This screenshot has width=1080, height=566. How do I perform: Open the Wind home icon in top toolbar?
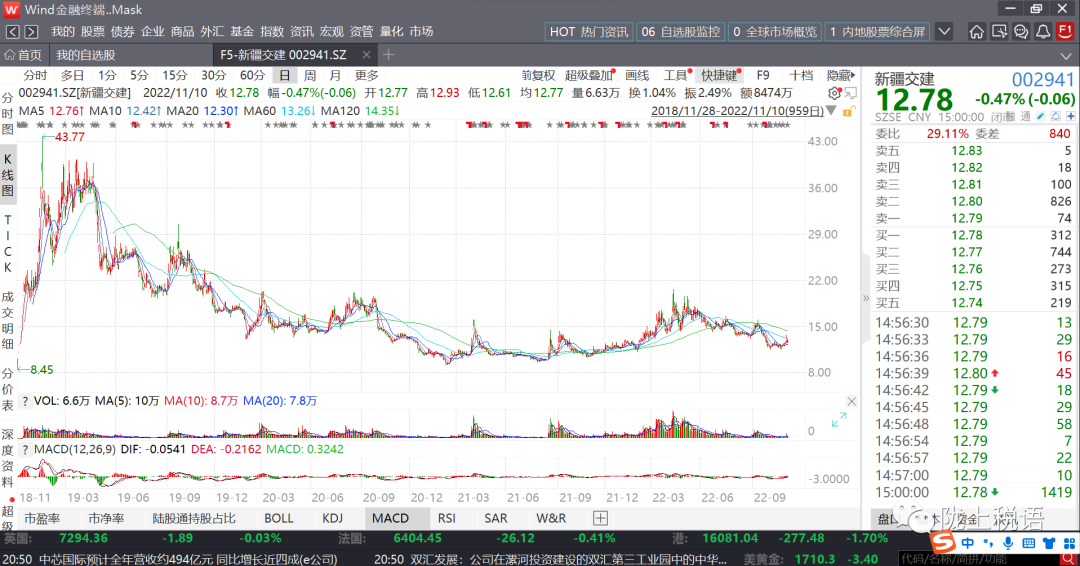coord(976,32)
